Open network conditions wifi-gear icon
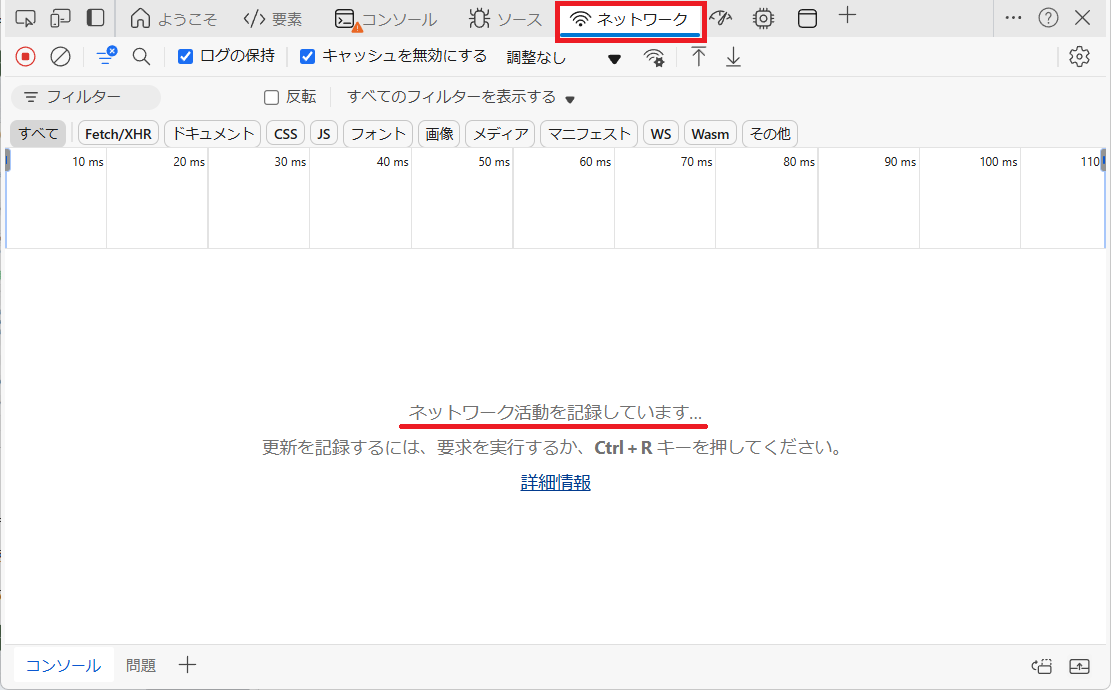The image size is (1111, 690). pyautogui.click(x=654, y=58)
